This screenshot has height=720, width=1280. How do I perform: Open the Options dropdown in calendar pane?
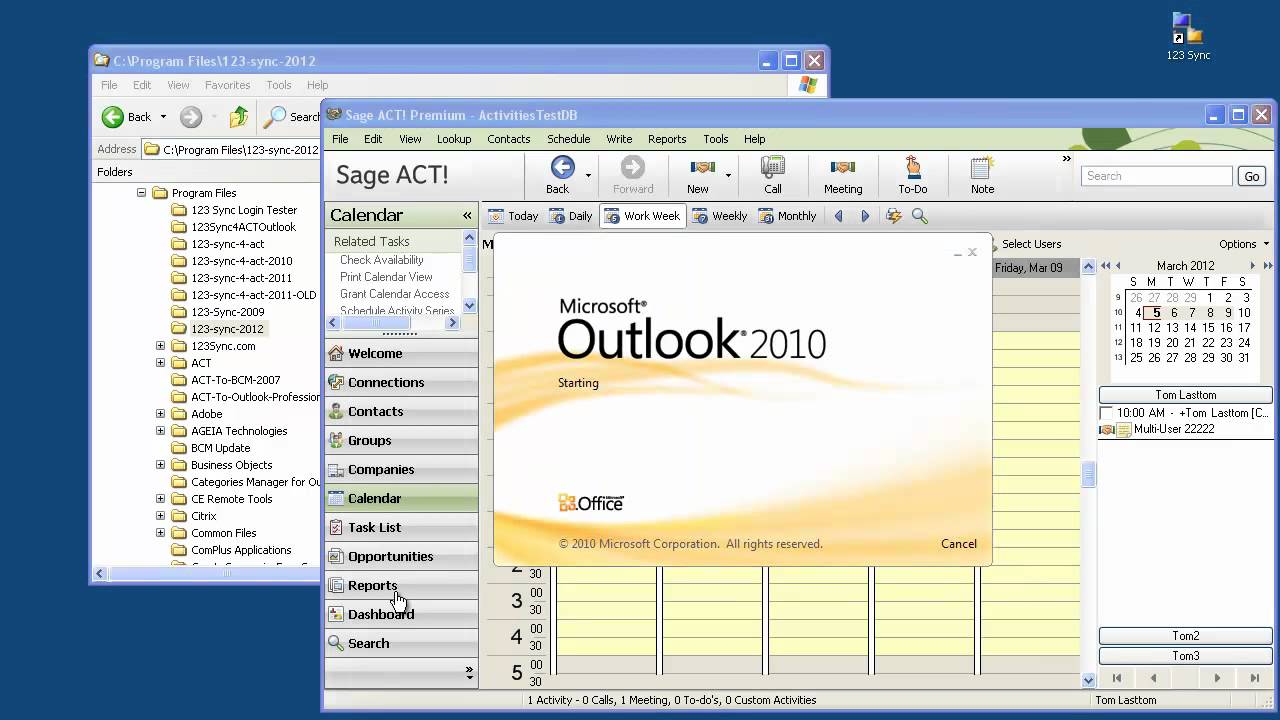(x=1244, y=244)
